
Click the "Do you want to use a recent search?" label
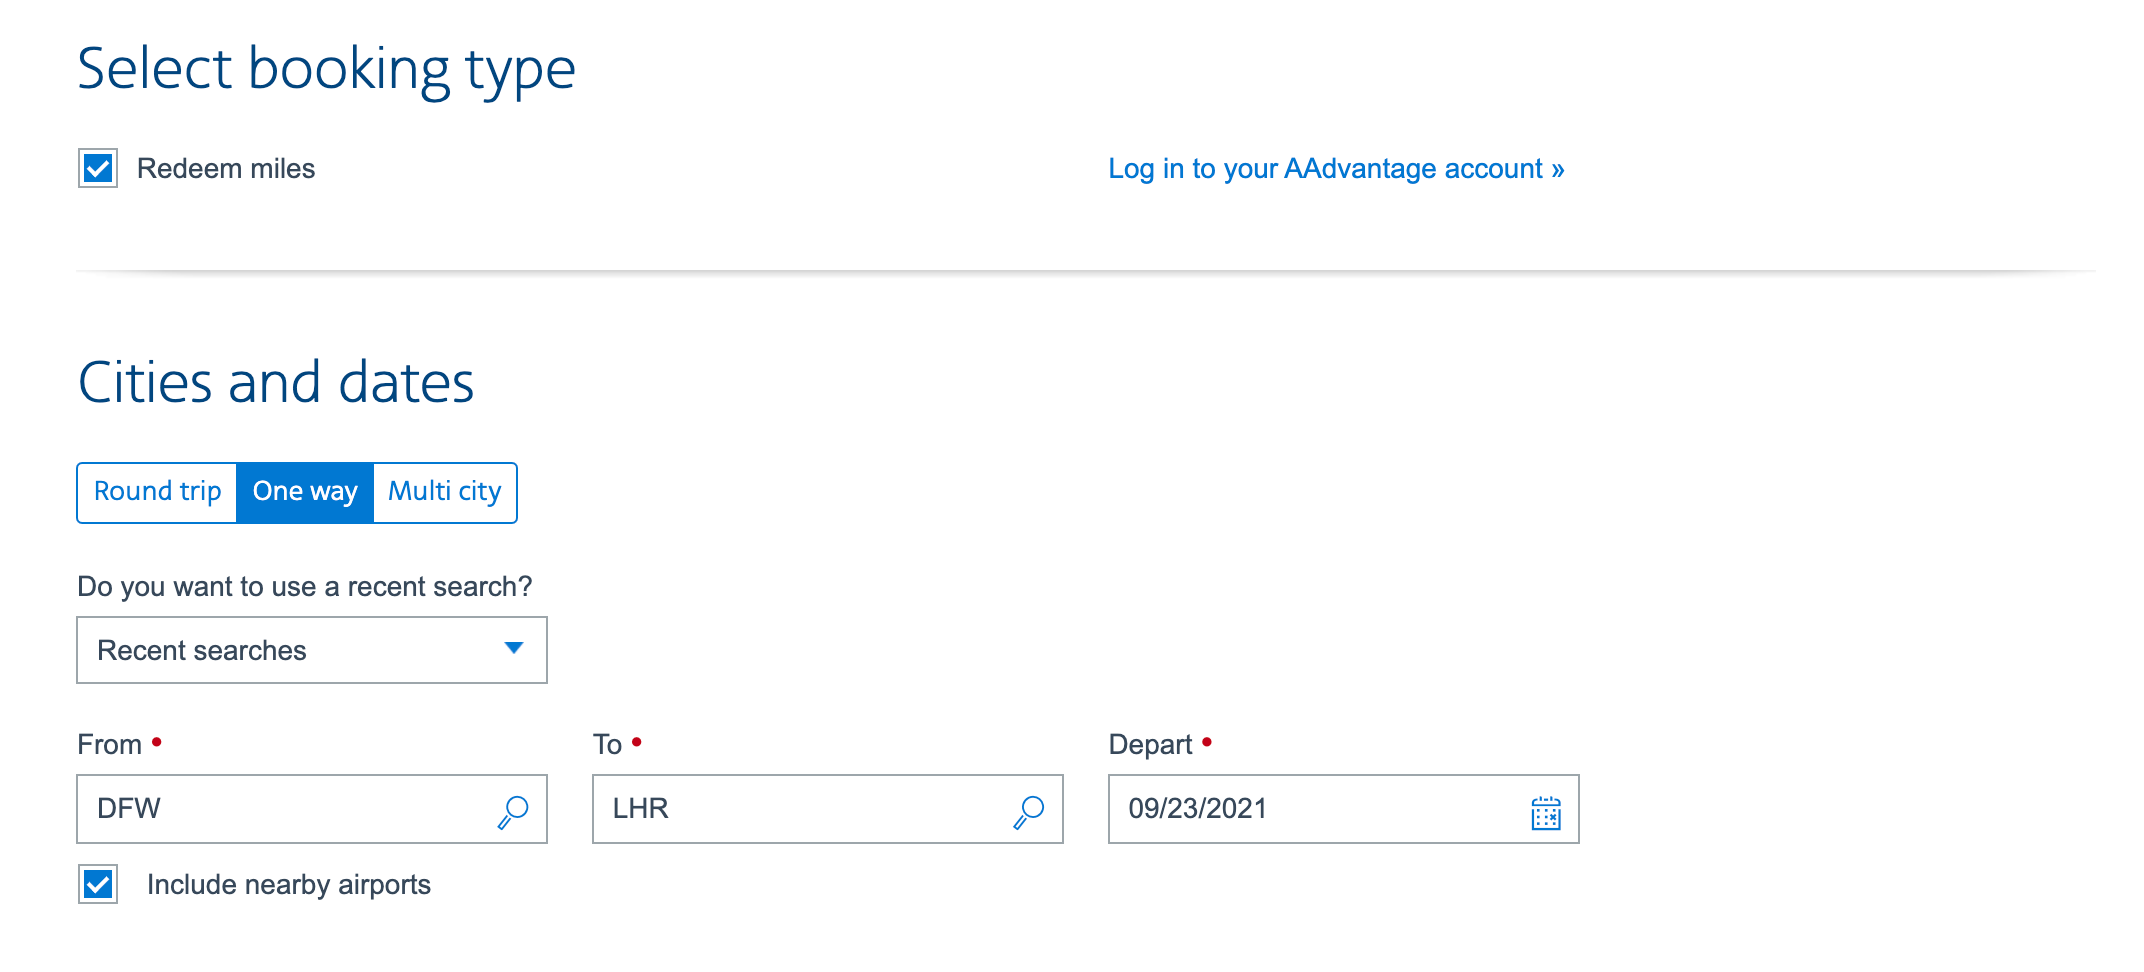pyautogui.click(x=305, y=586)
